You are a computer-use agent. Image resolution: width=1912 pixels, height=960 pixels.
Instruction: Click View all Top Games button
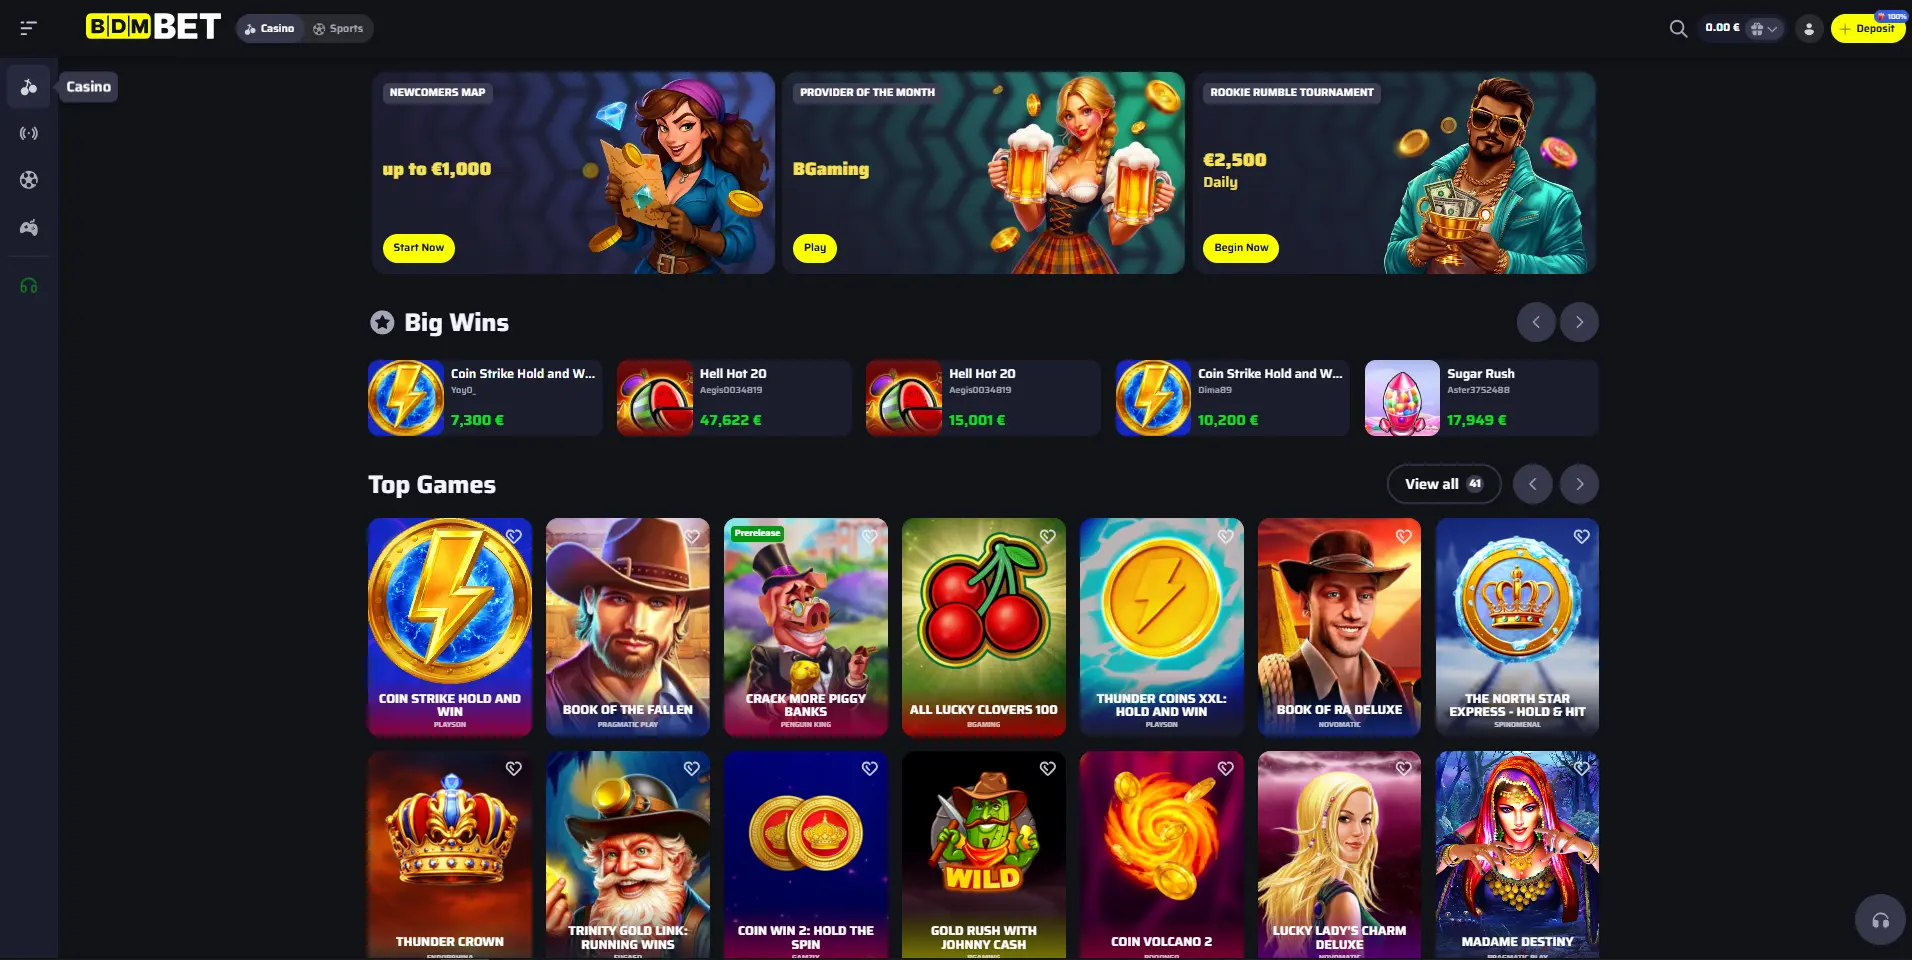(1444, 484)
